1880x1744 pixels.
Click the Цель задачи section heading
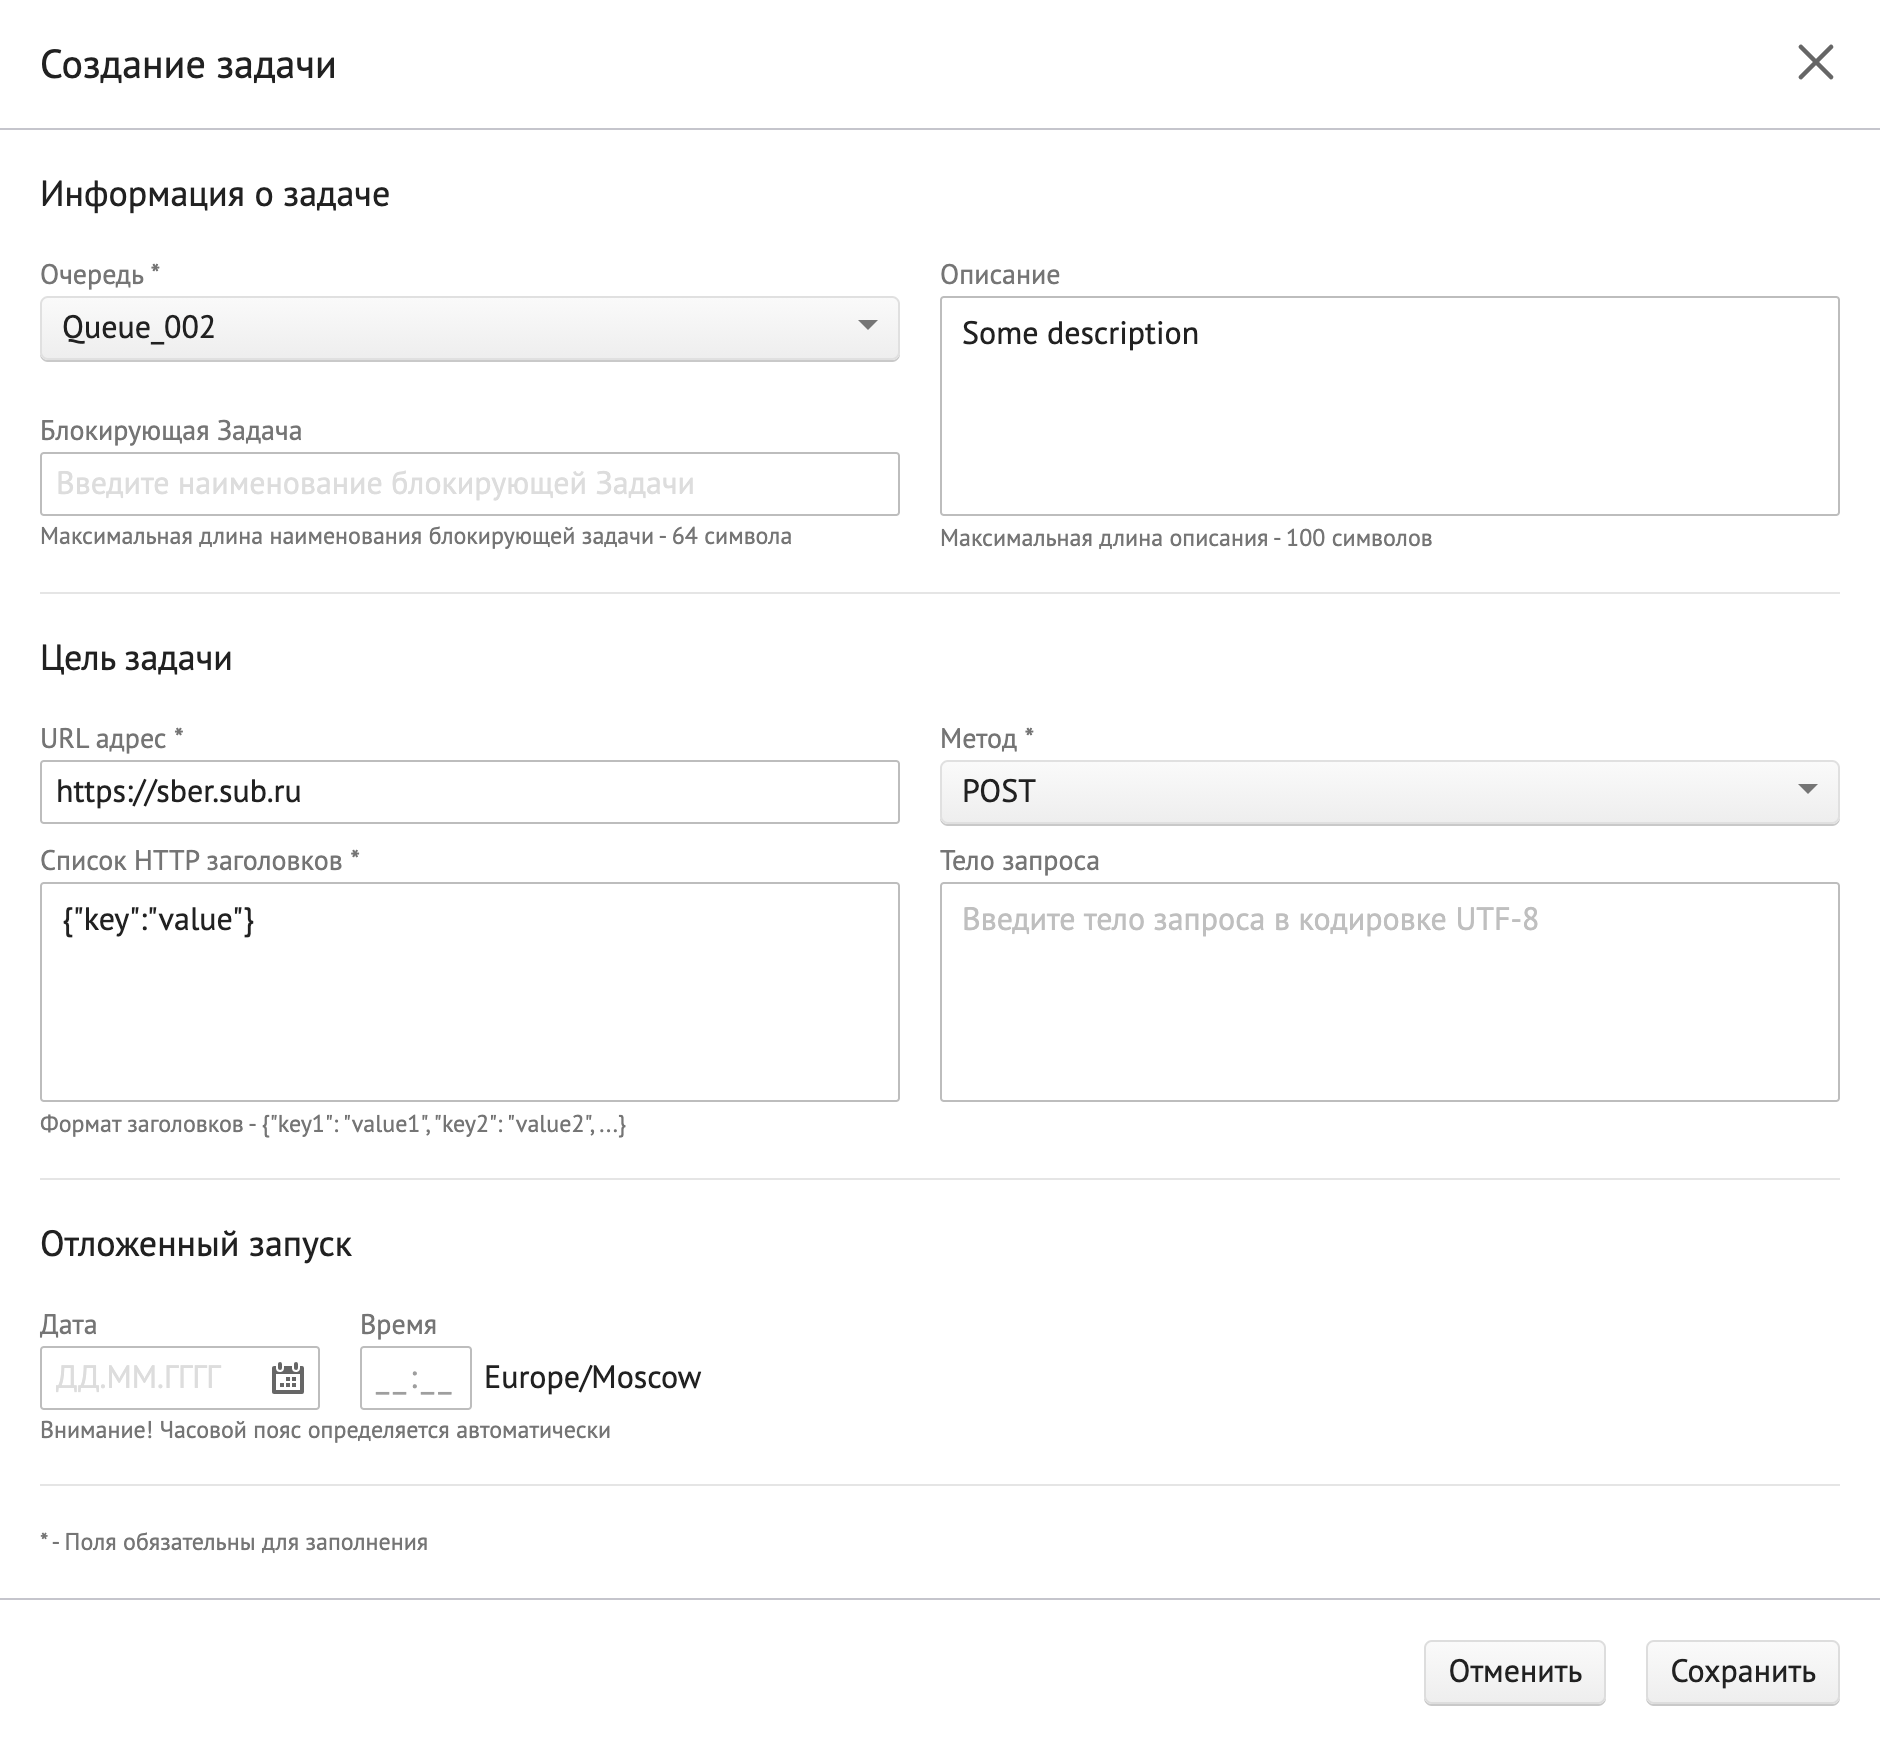coord(136,658)
